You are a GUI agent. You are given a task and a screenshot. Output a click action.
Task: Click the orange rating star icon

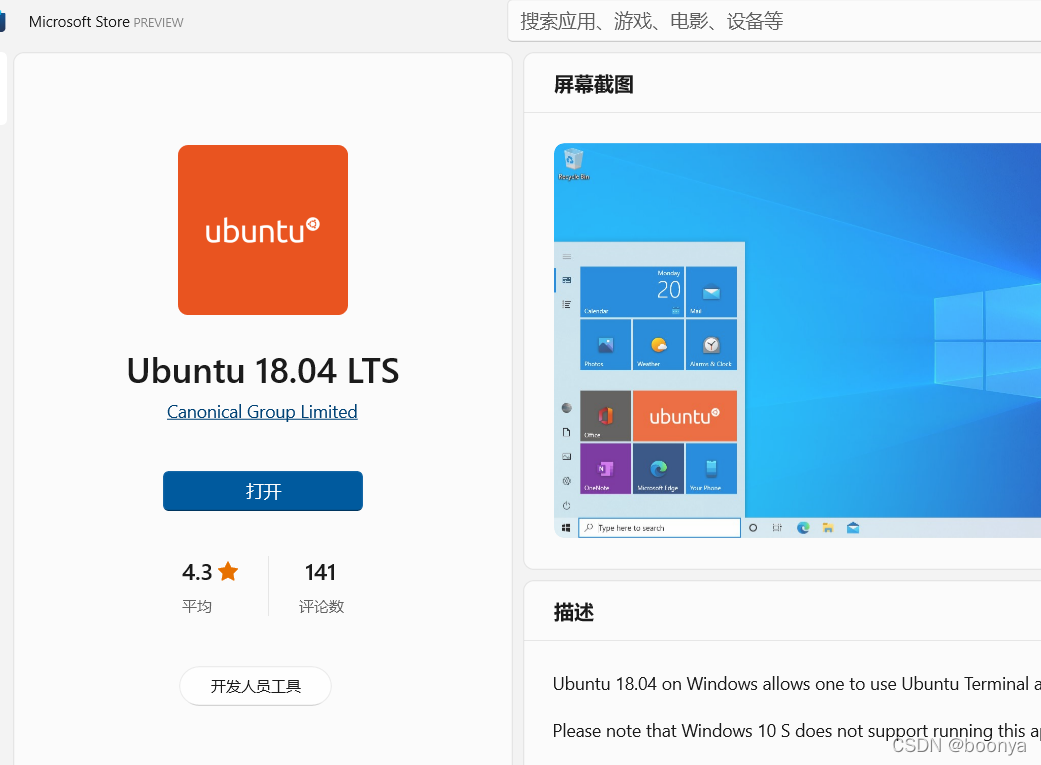click(228, 571)
